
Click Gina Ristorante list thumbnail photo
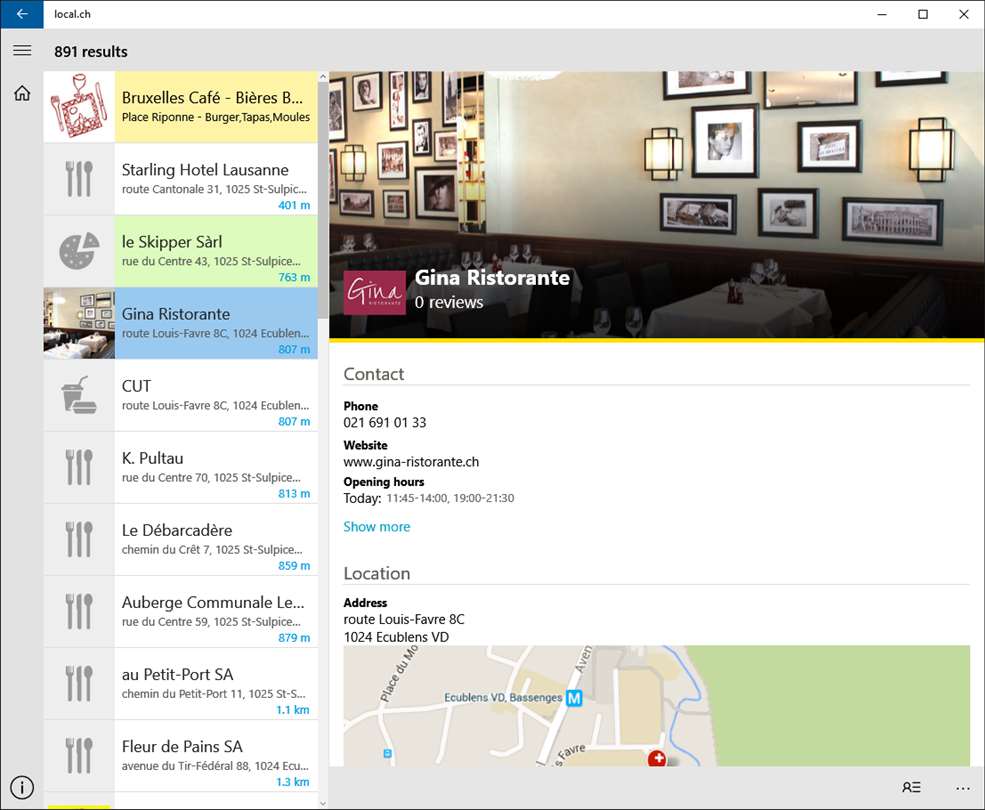tap(79, 323)
